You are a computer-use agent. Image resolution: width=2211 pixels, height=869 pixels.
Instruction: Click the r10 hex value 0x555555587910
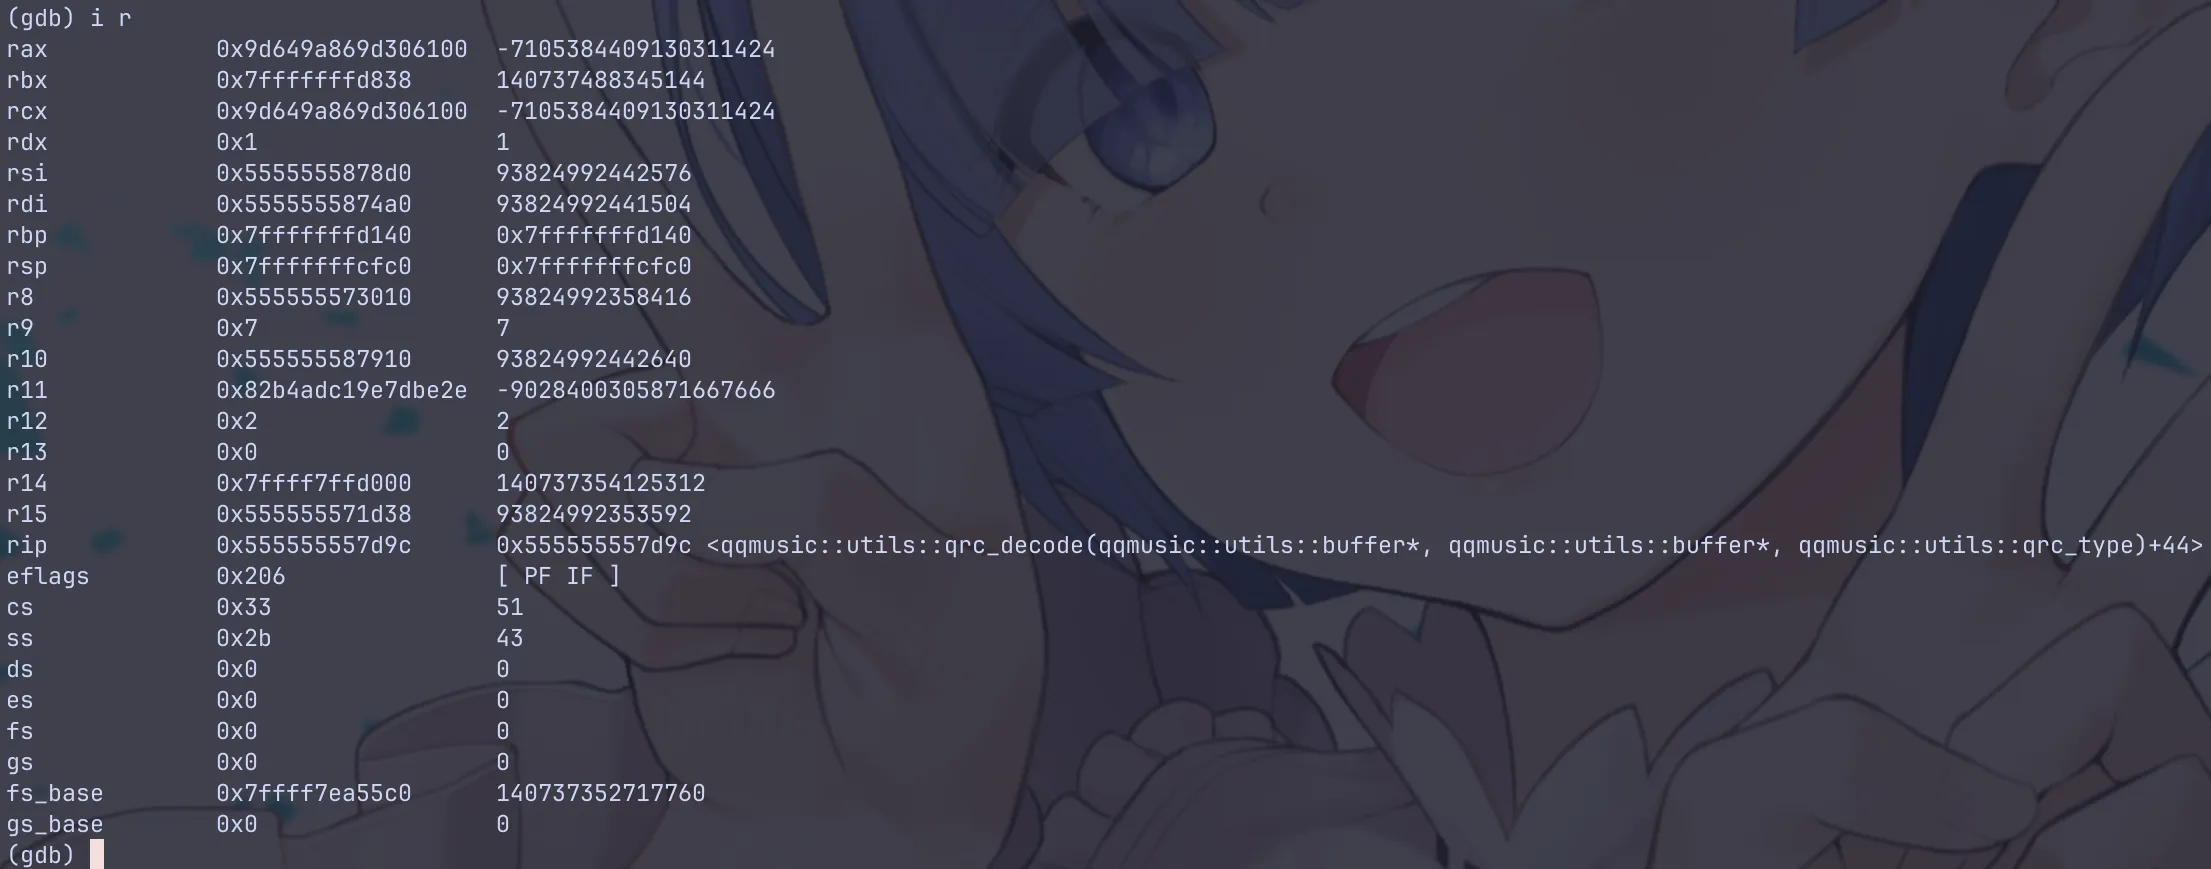click(x=314, y=359)
